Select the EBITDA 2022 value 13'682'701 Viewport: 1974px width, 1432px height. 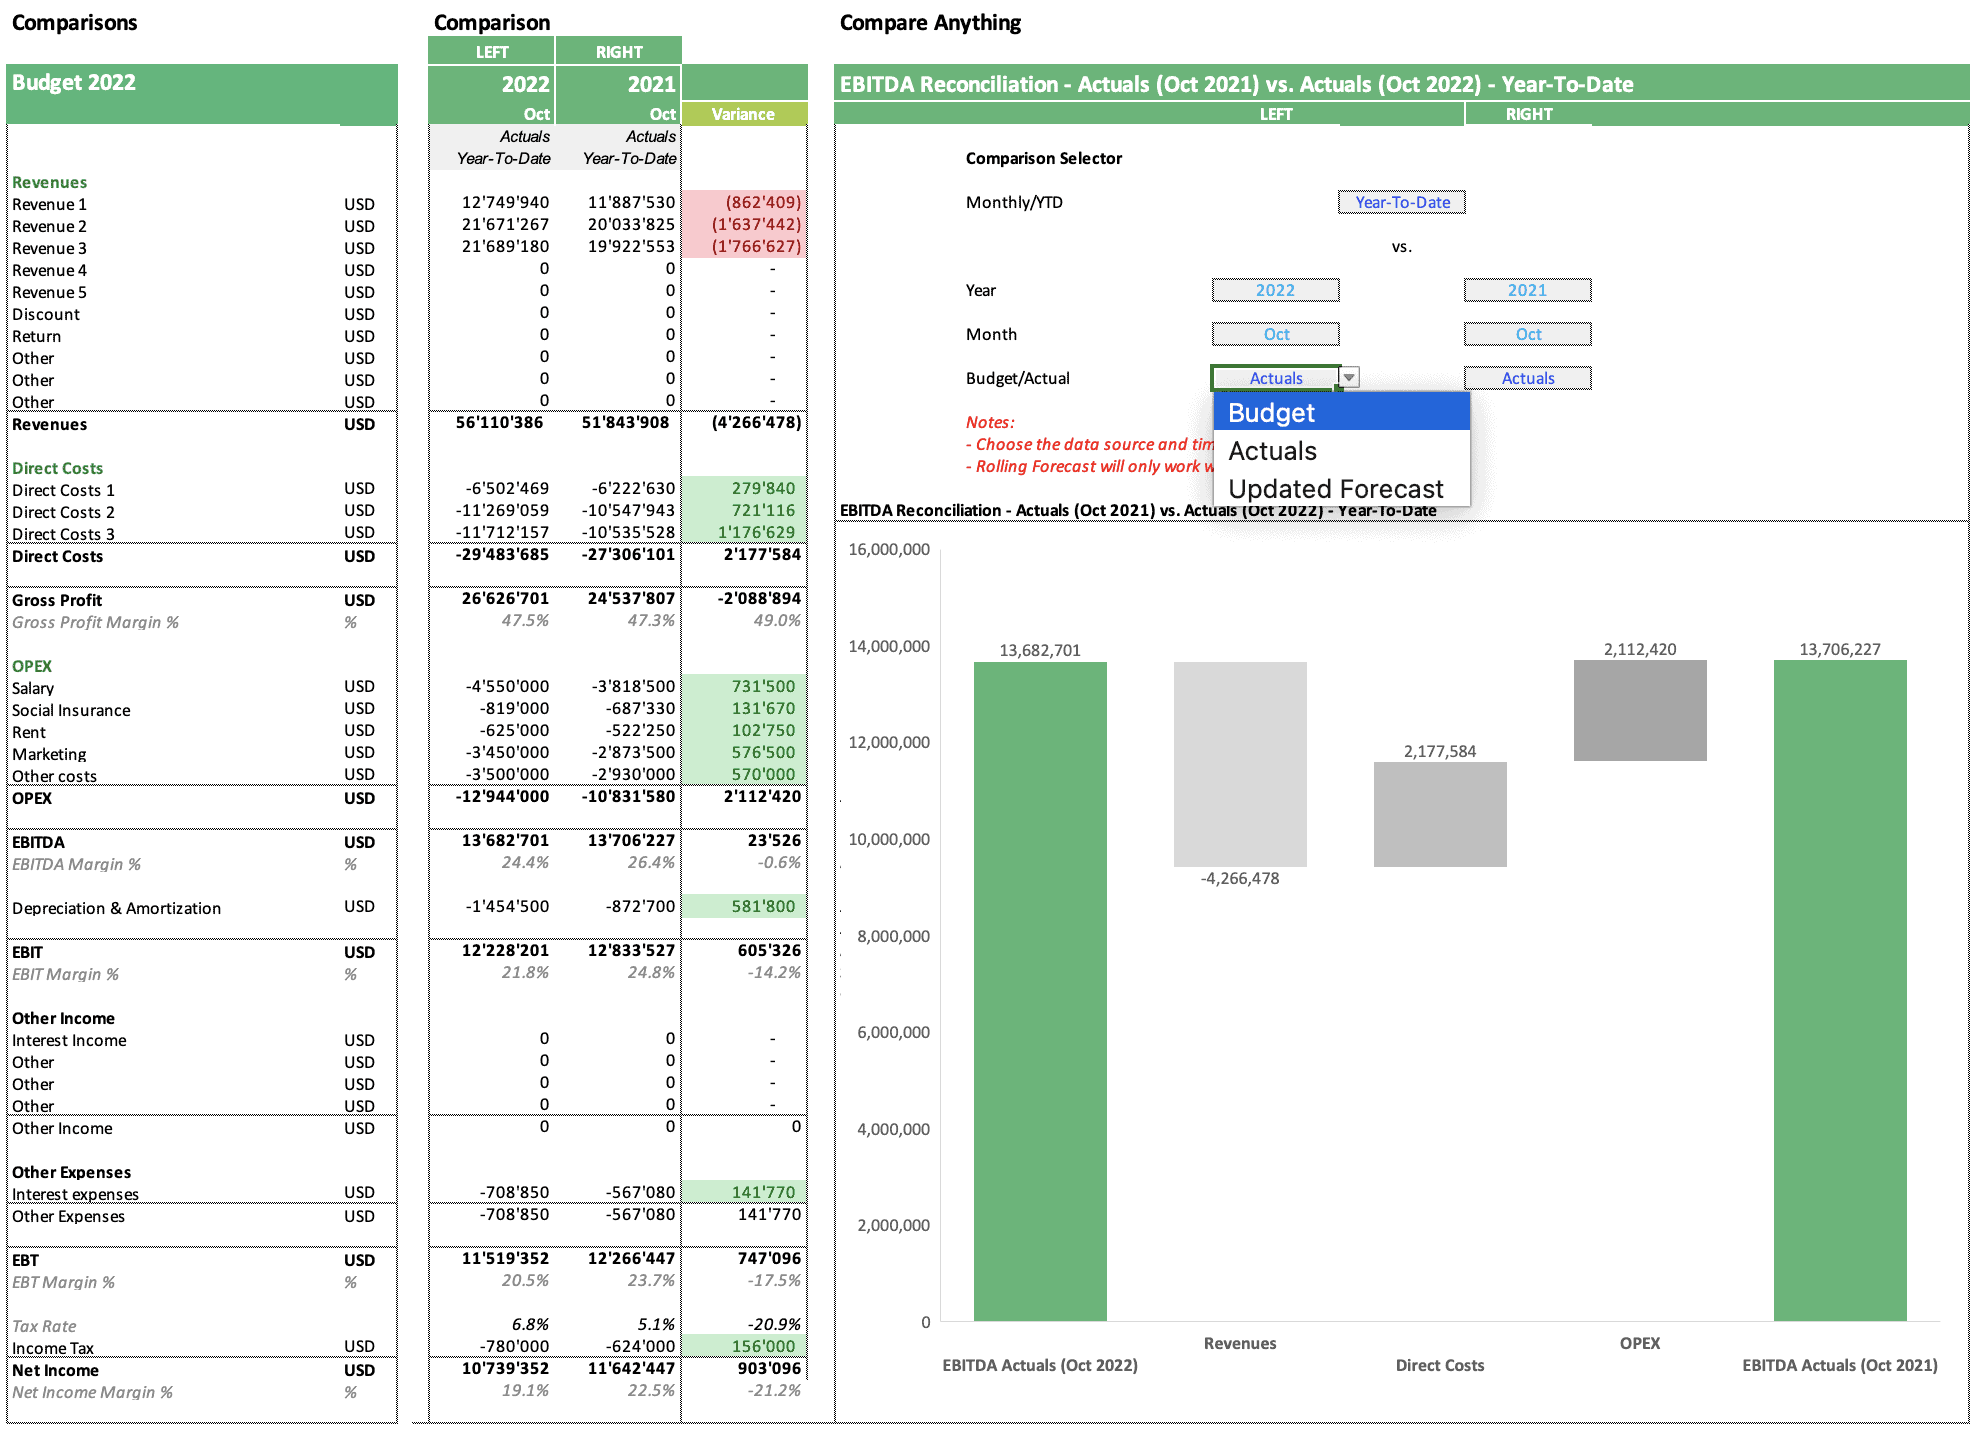point(505,841)
